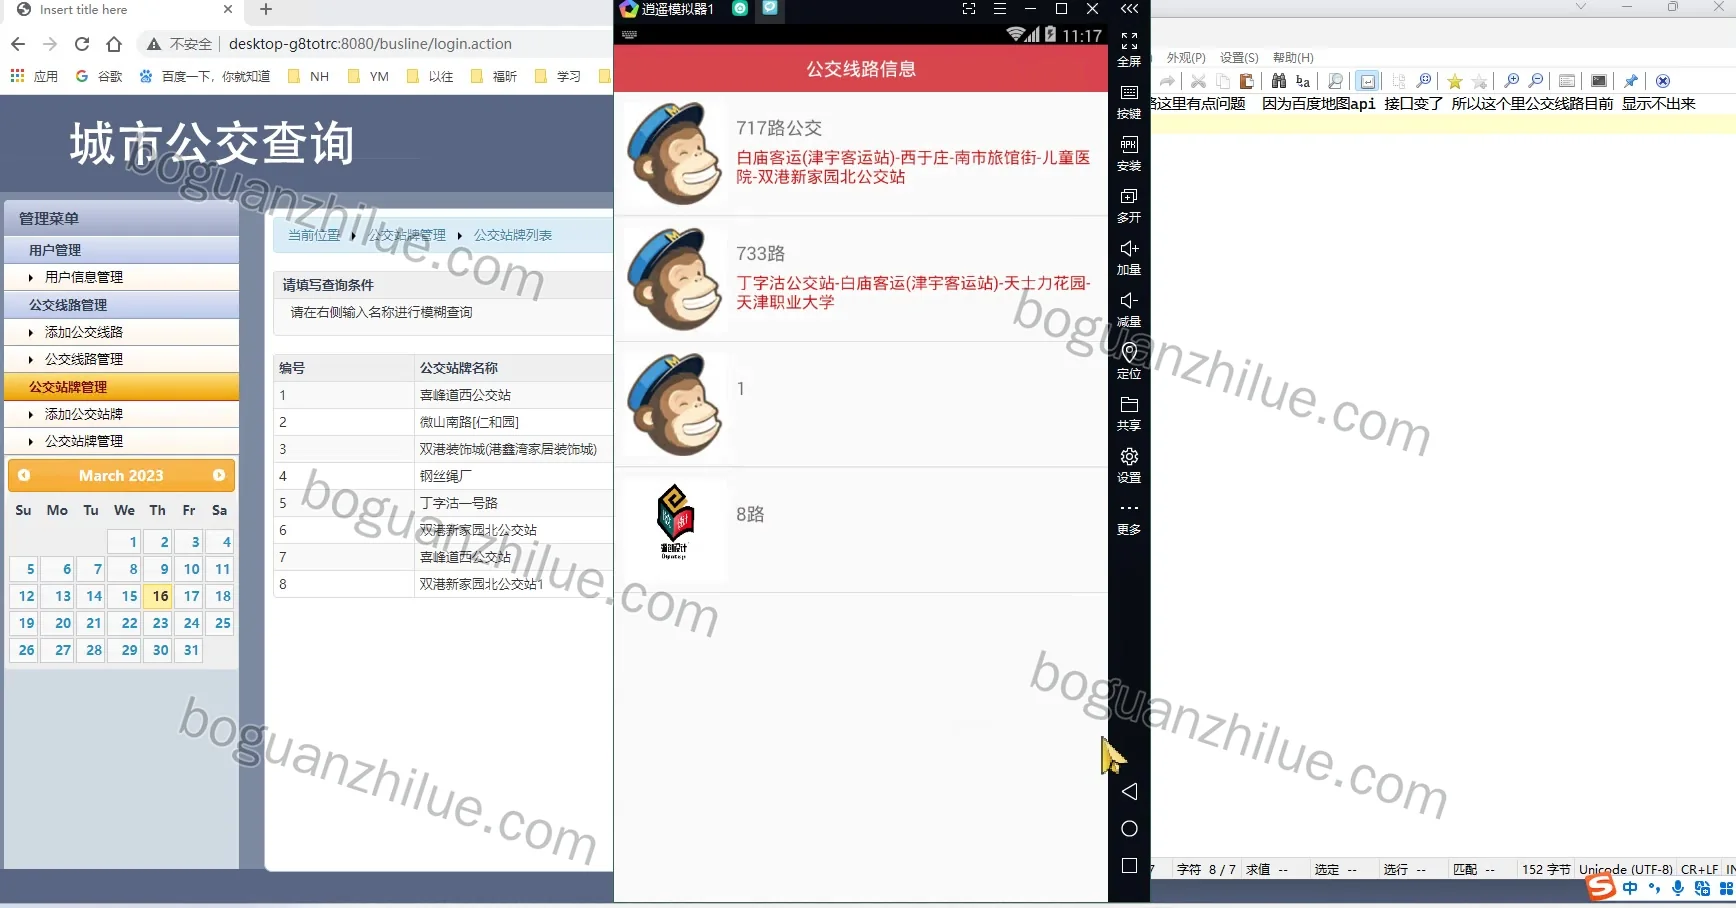Open the YM bookmarks folder

(x=369, y=76)
